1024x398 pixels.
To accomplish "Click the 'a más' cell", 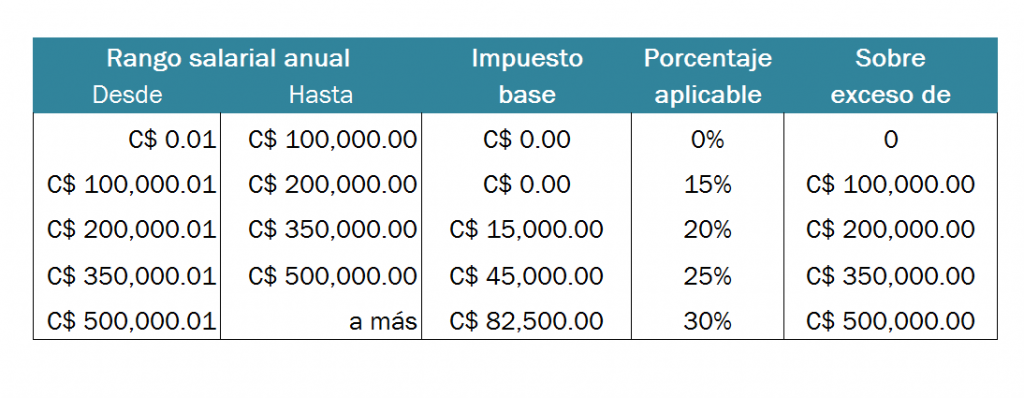I will coord(383,322).
